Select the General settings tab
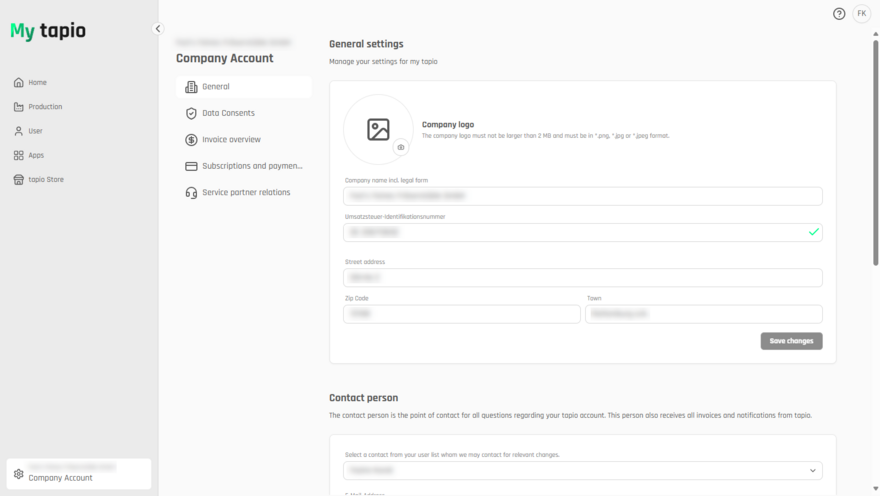880x496 pixels. click(x=244, y=87)
